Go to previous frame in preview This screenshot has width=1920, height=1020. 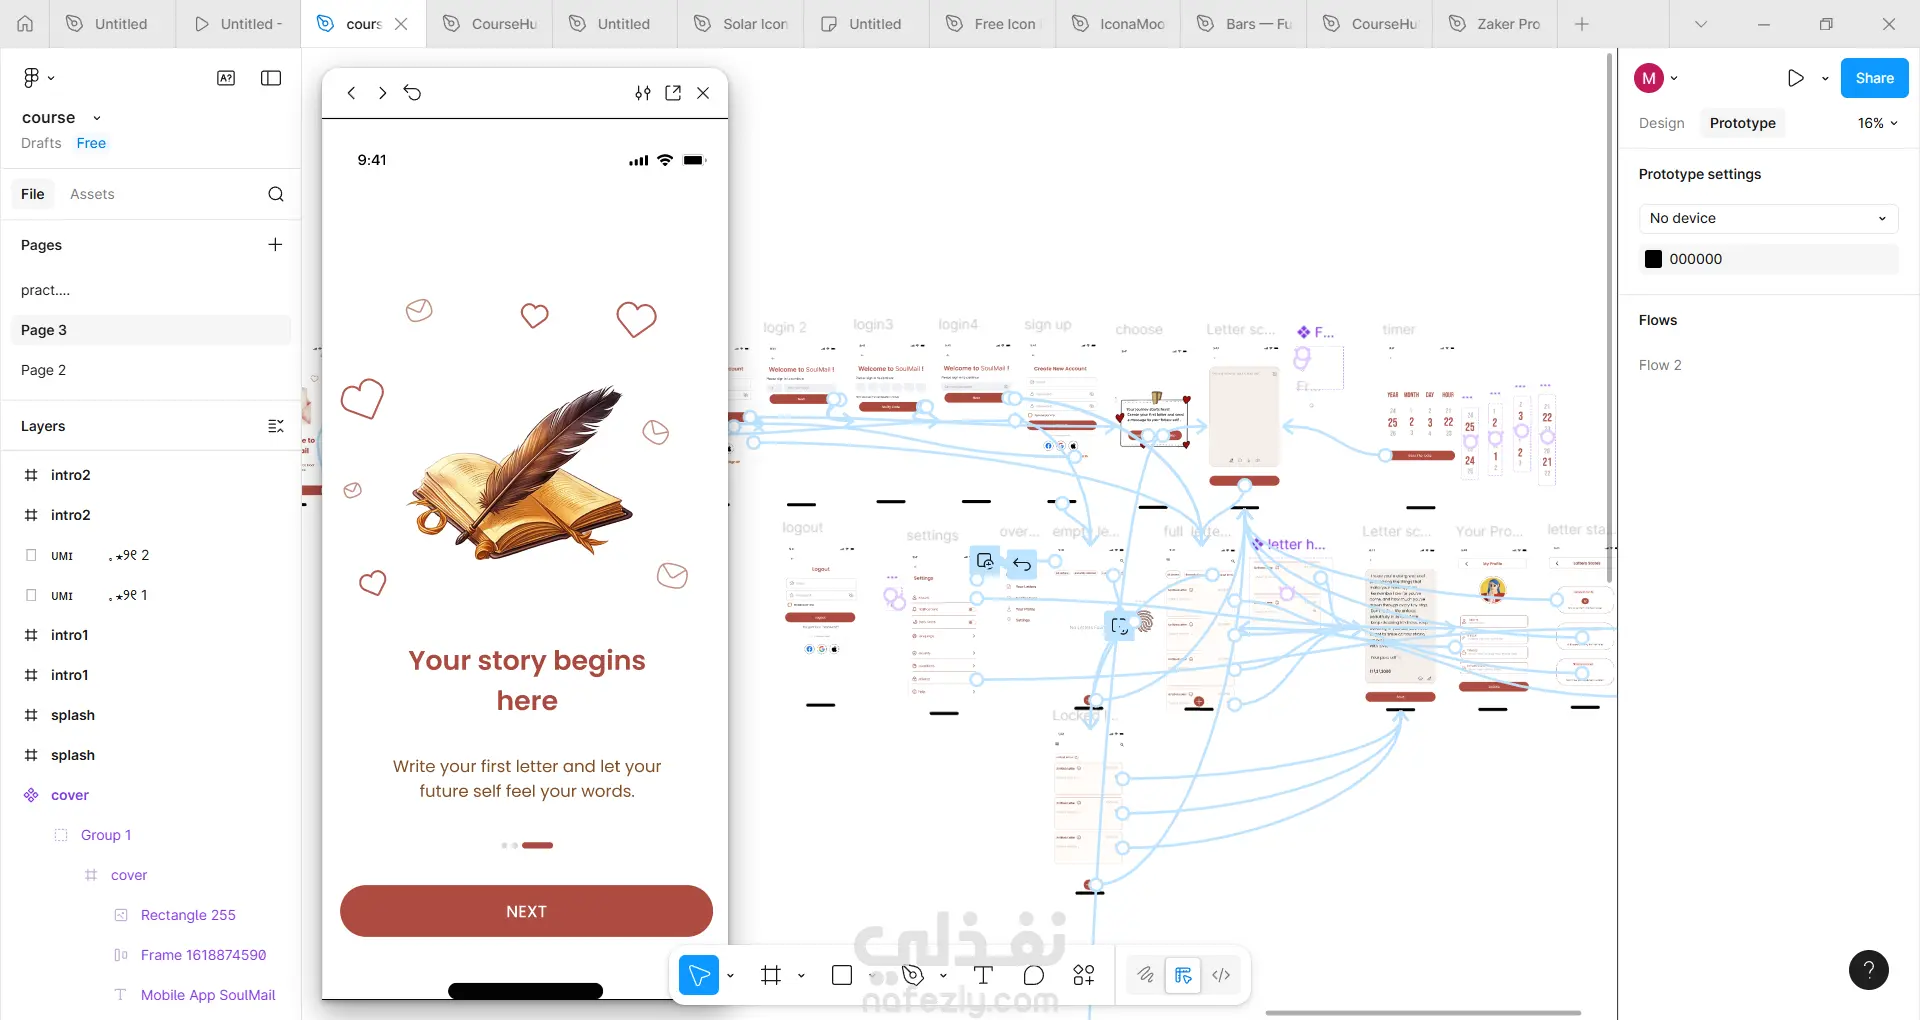[x=351, y=93]
